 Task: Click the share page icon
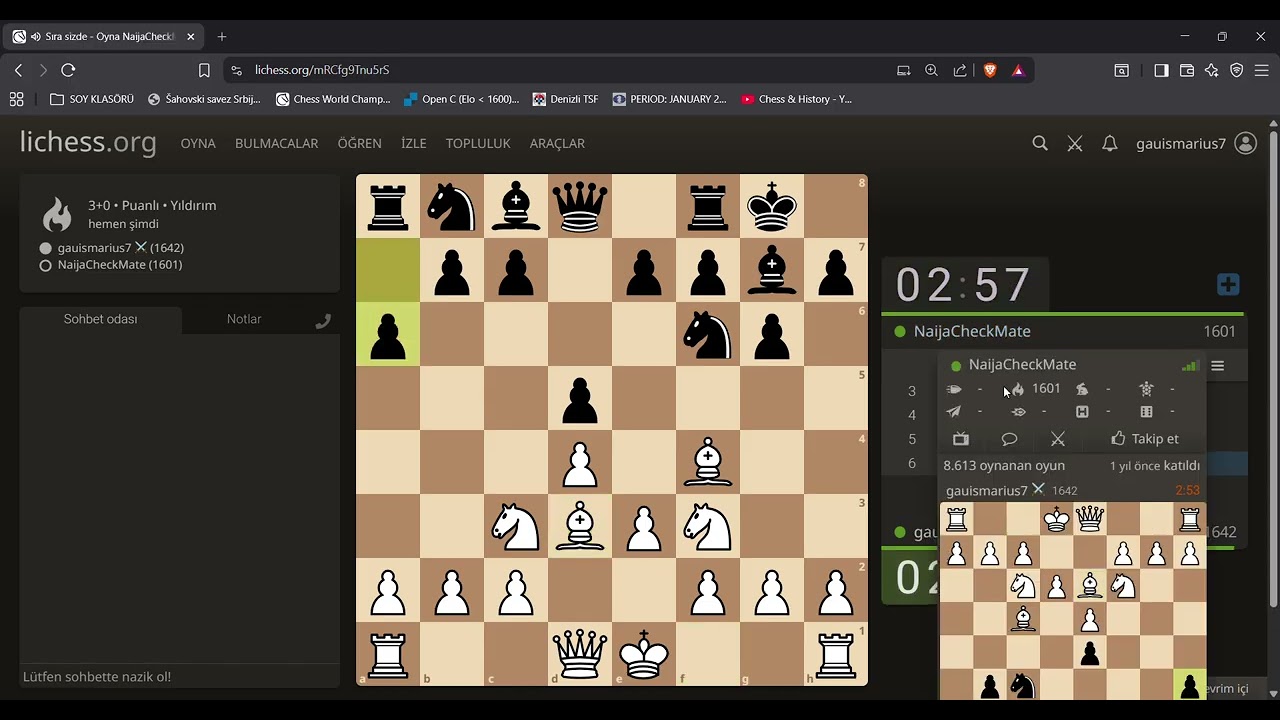(x=960, y=70)
